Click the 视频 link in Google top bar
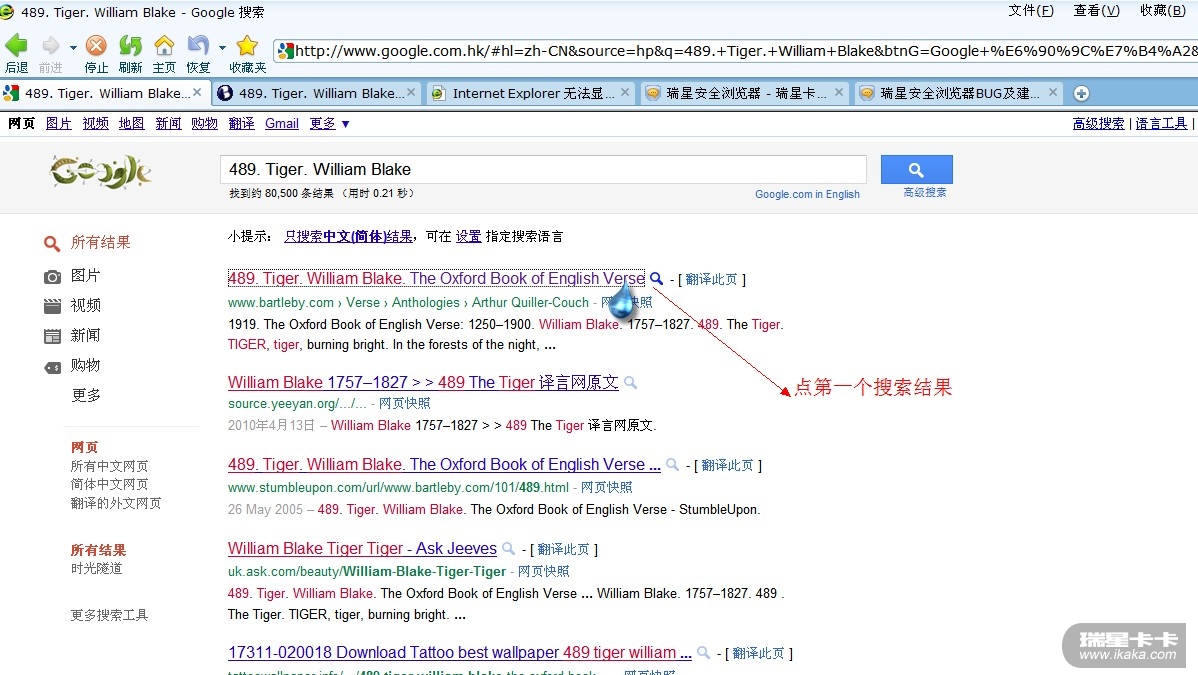This screenshot has width=1198, height=675. coord(96,123)
